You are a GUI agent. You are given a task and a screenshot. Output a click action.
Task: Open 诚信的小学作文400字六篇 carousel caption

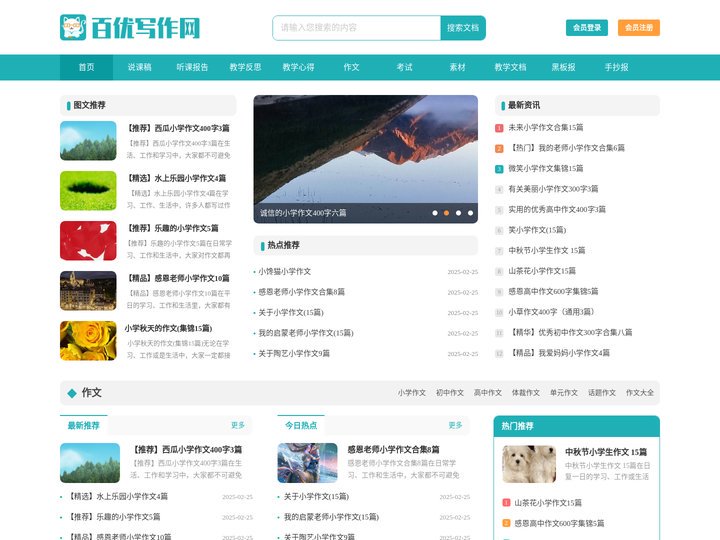point(303,213)
